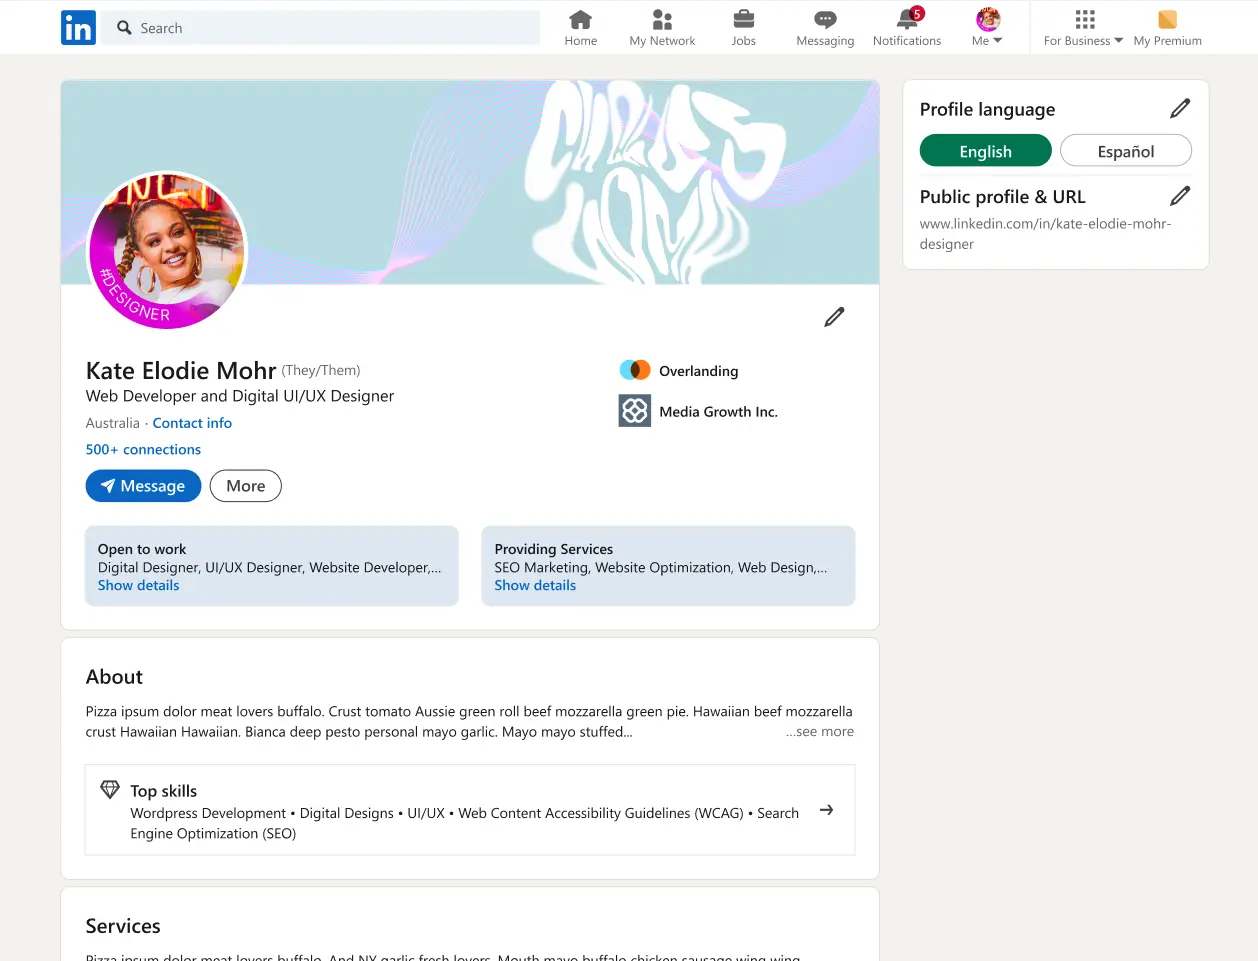
Task: Click Kate's profile photo
Action: click(167, 250)
